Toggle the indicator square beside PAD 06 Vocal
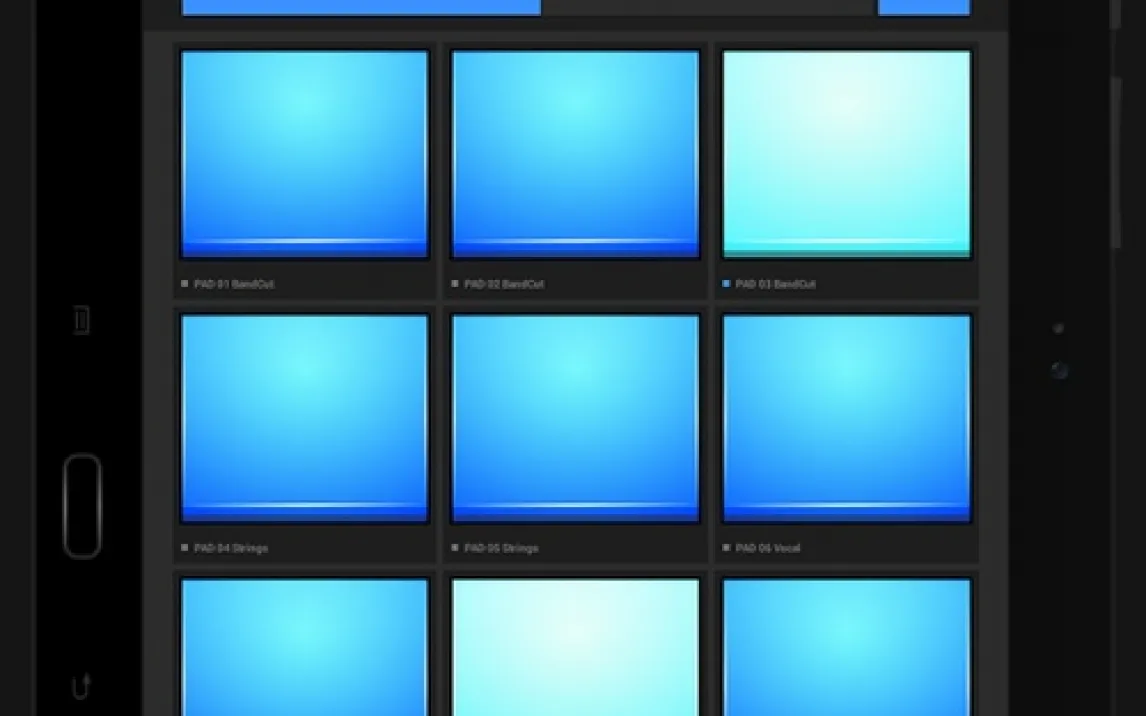Screen dimensions: 1146x716 (726, 548)
